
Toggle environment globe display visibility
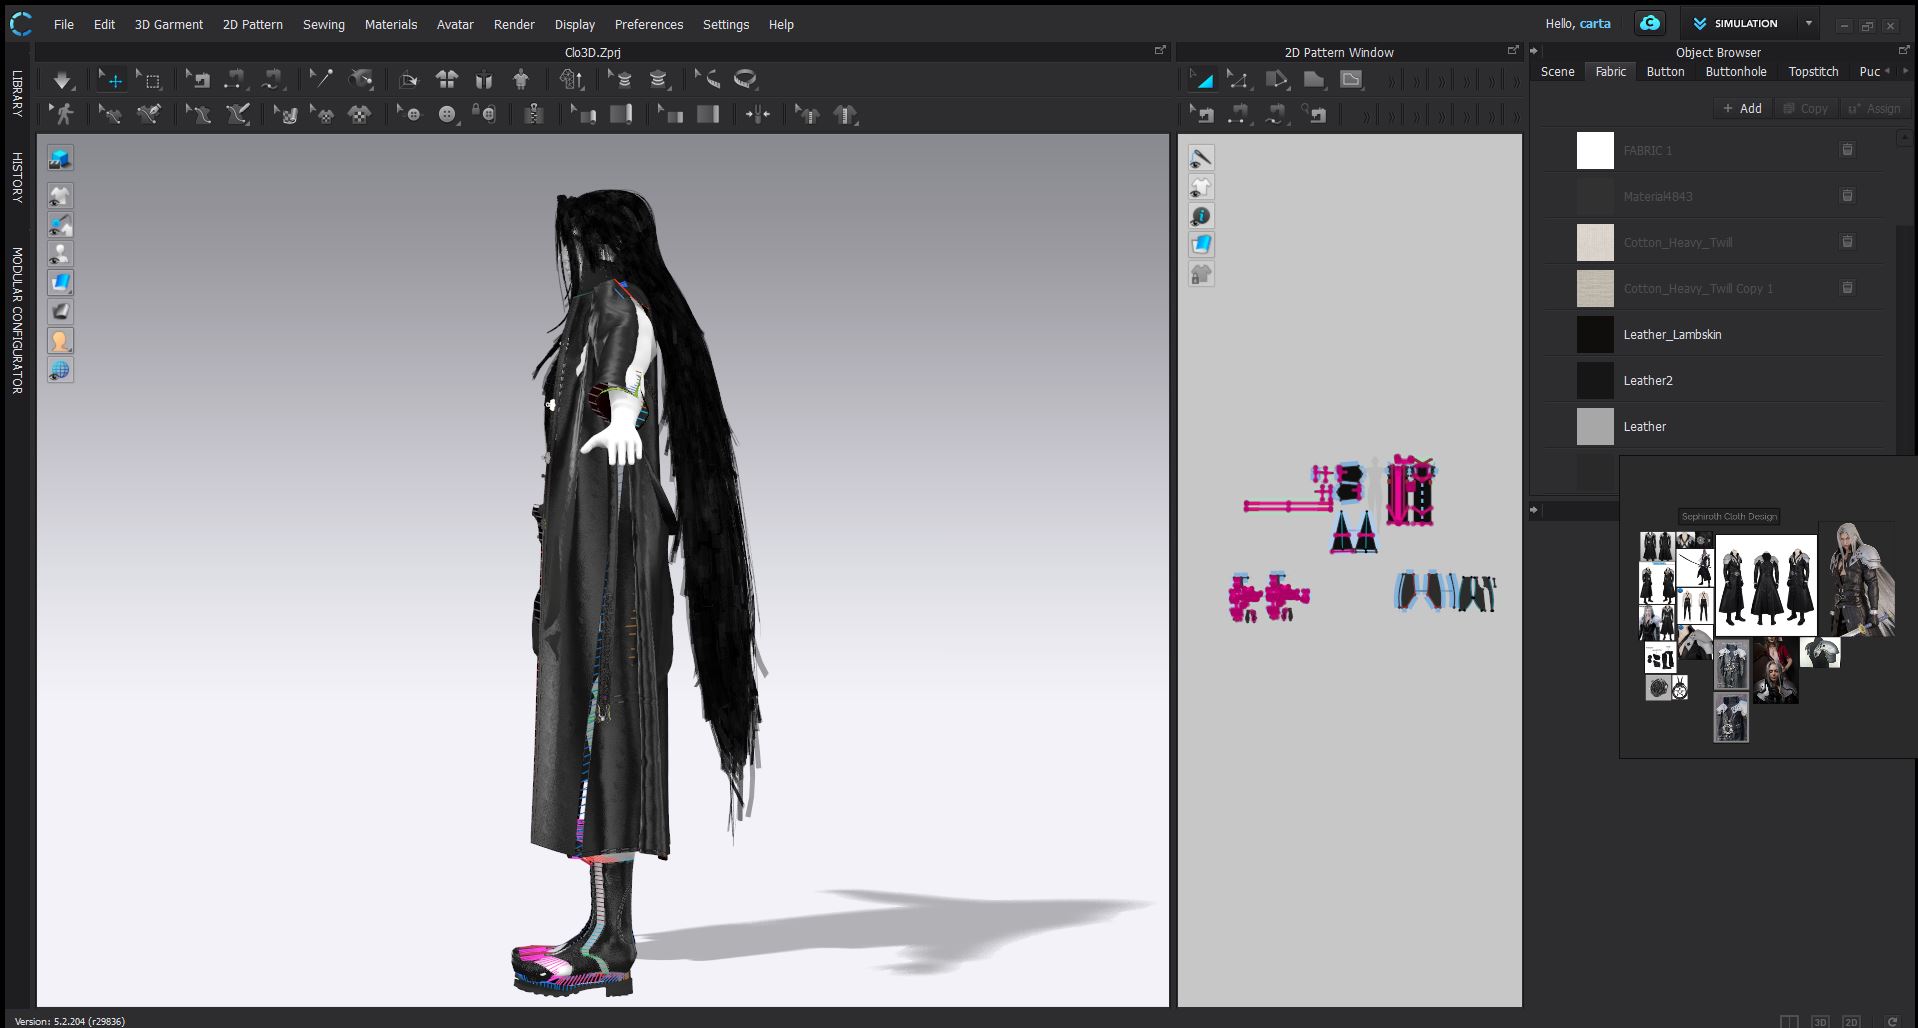click(x=60, y=370)
